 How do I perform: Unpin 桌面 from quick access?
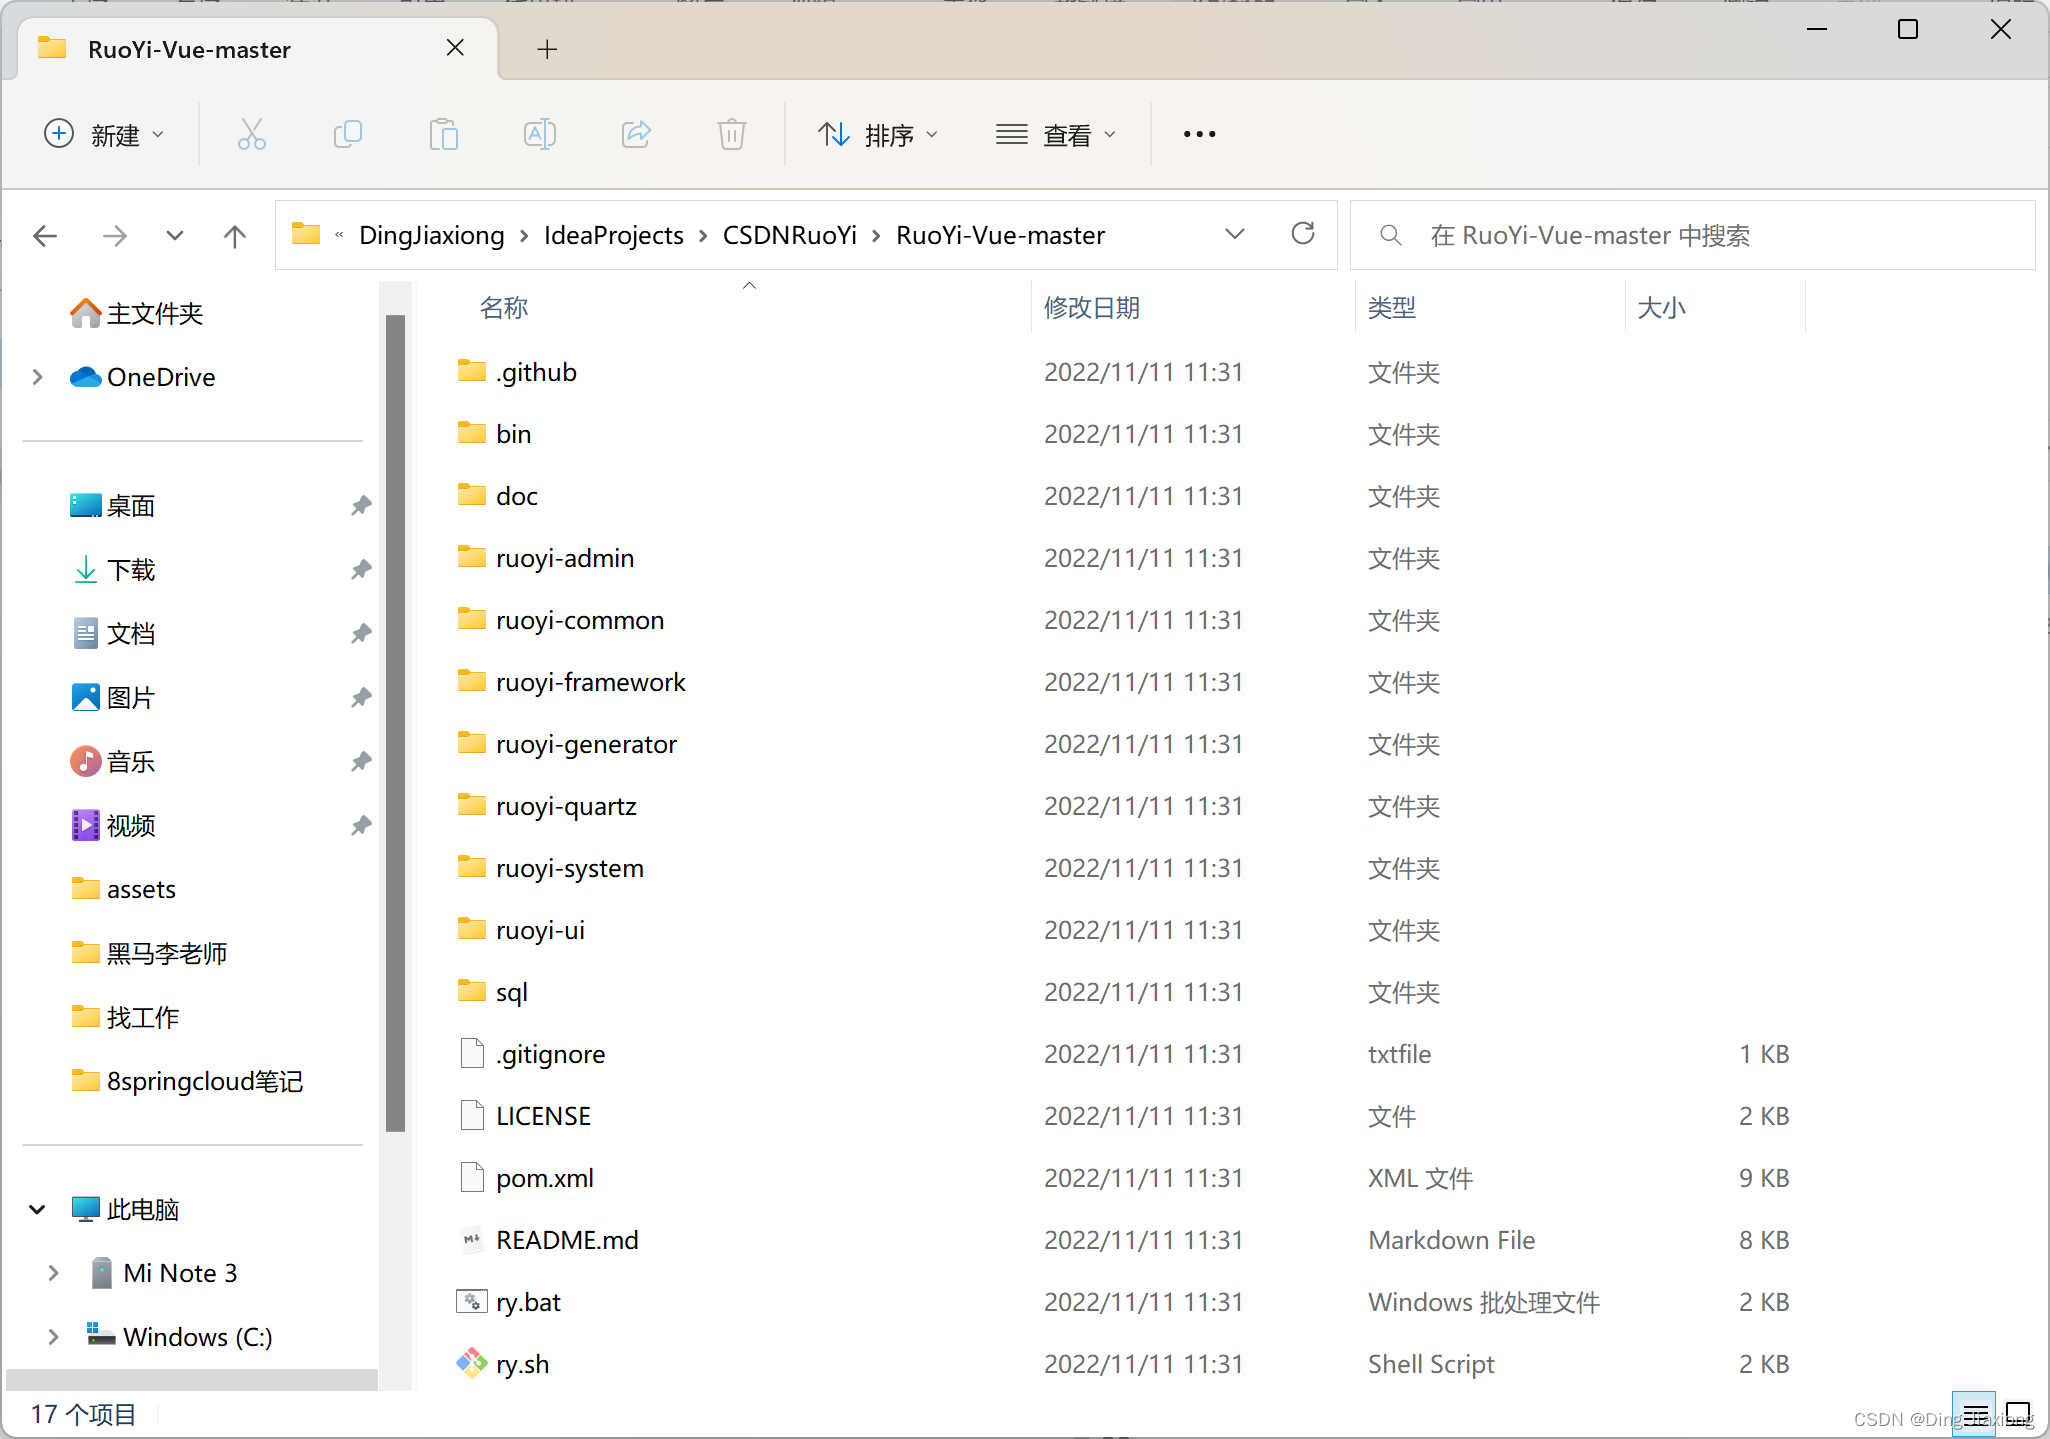pos(361,506)
